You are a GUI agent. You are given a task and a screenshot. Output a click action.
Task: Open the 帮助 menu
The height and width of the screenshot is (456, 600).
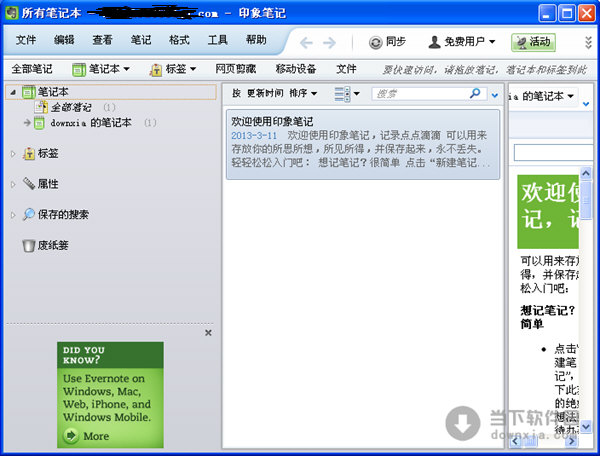click(x=256, y=40)
